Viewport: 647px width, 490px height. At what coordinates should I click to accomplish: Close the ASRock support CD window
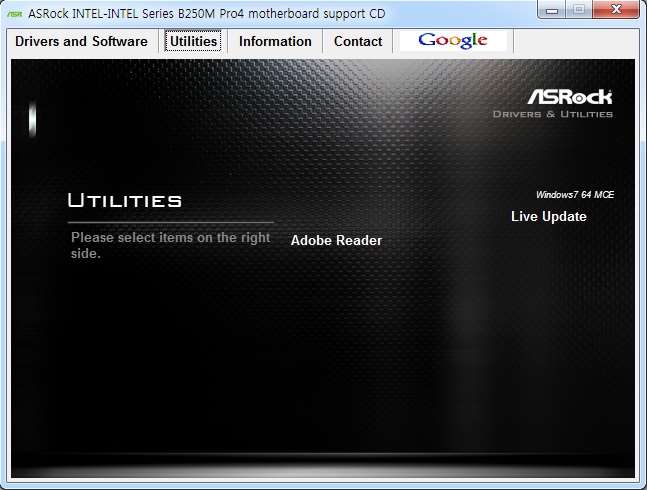(x=616, y=10)
